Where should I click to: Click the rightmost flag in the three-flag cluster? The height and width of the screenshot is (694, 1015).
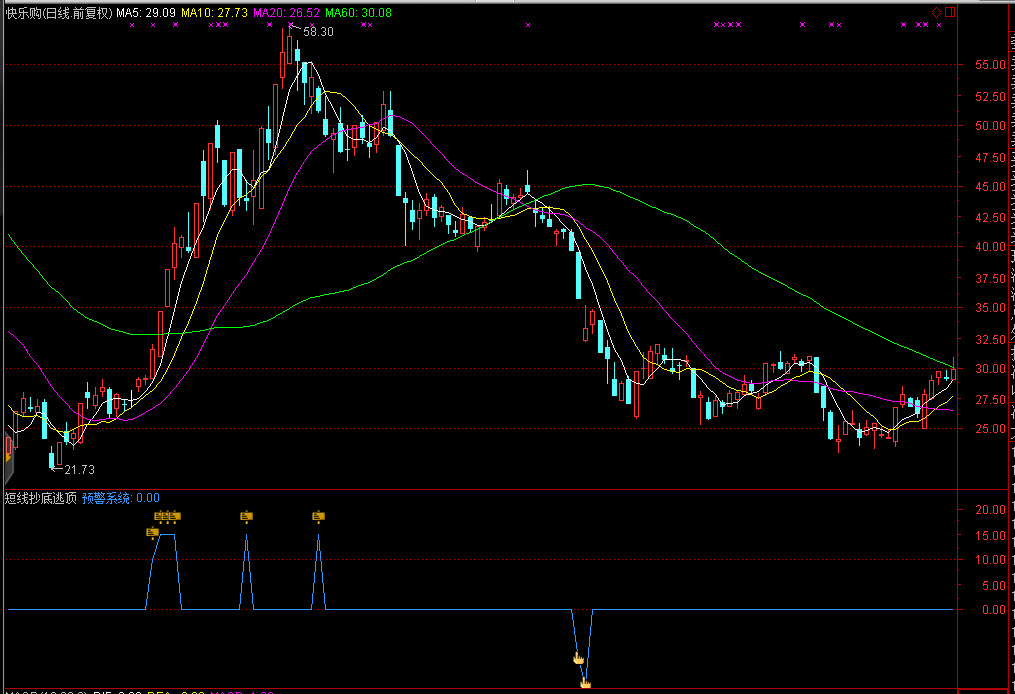pyautogui.click(x=175, y=517)
